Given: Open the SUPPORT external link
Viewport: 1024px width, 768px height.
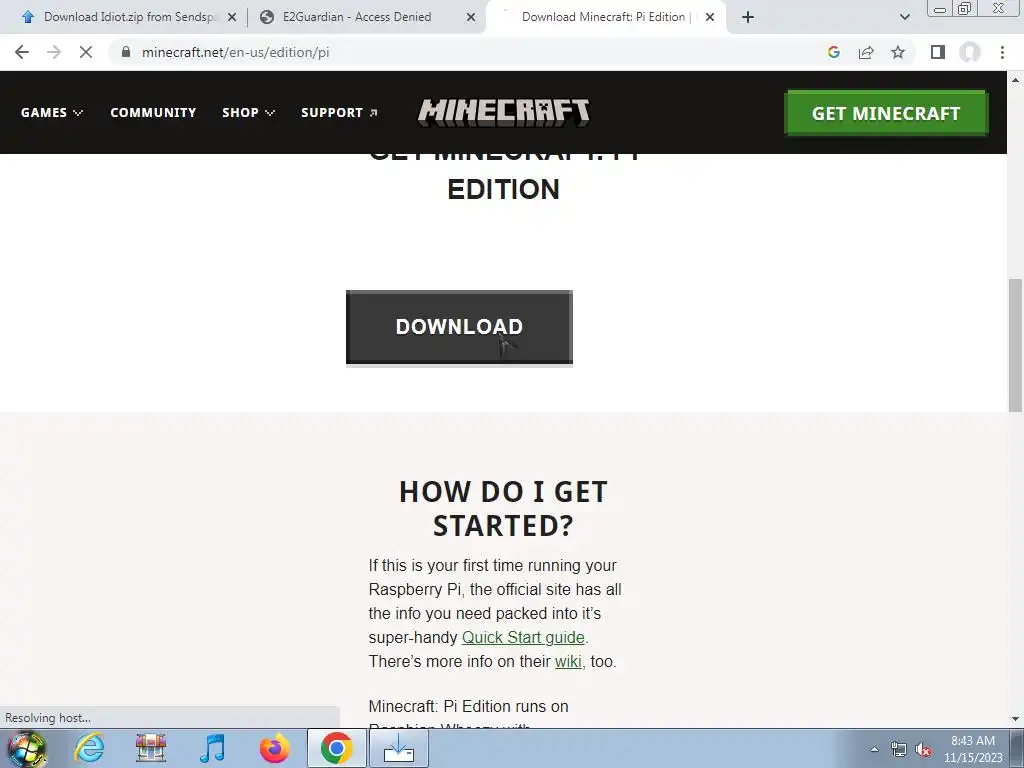Looking at the screenshot, I should [339, 112].
